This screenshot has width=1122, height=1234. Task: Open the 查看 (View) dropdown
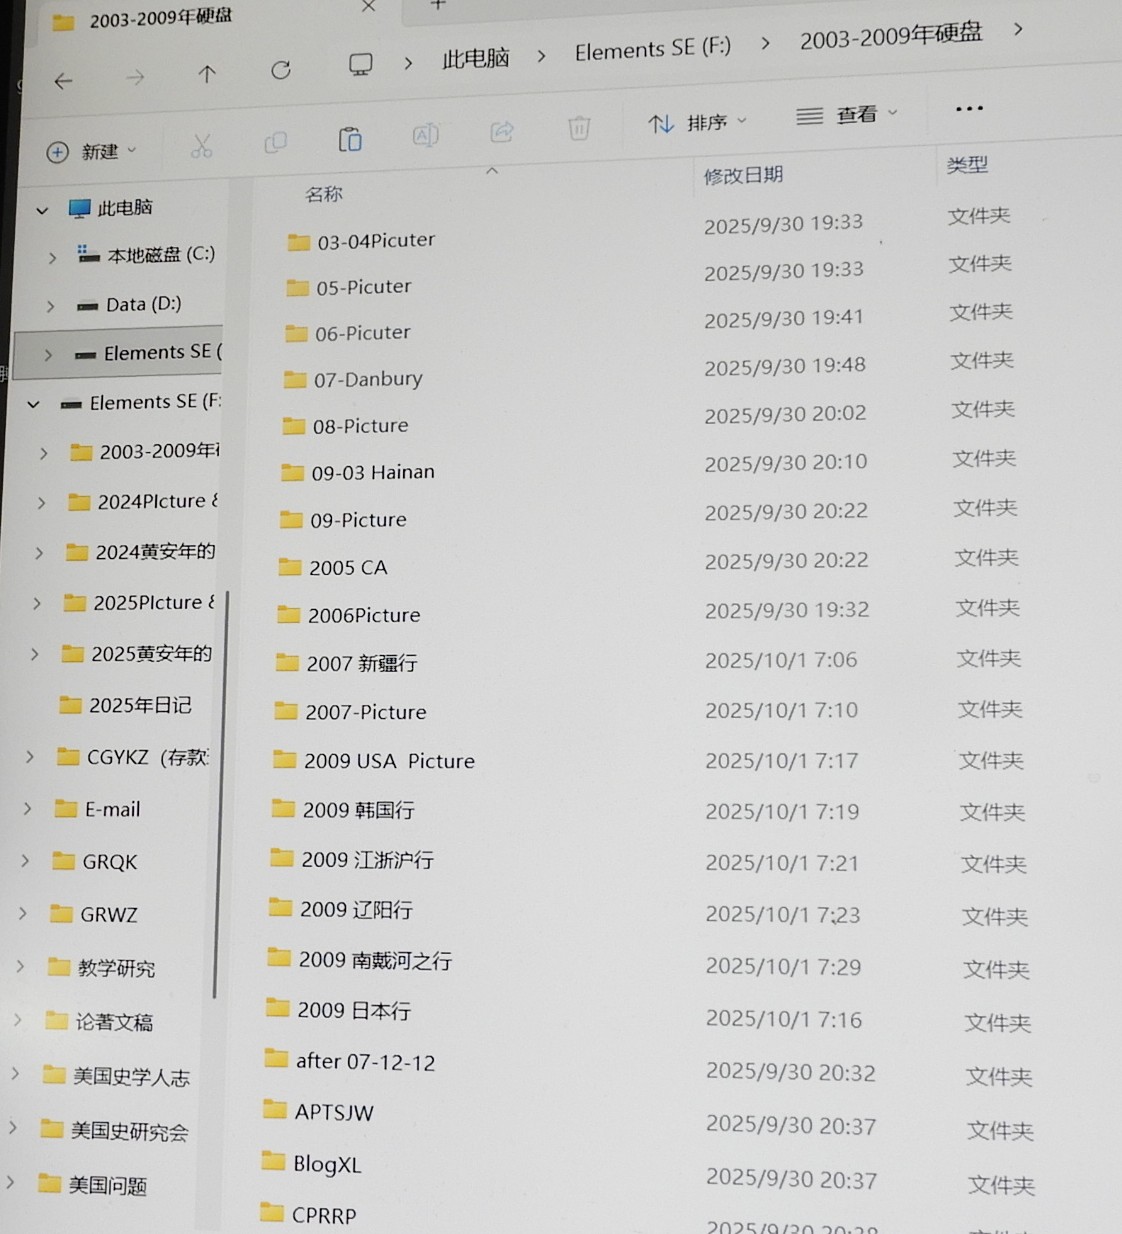coord(846,116)
